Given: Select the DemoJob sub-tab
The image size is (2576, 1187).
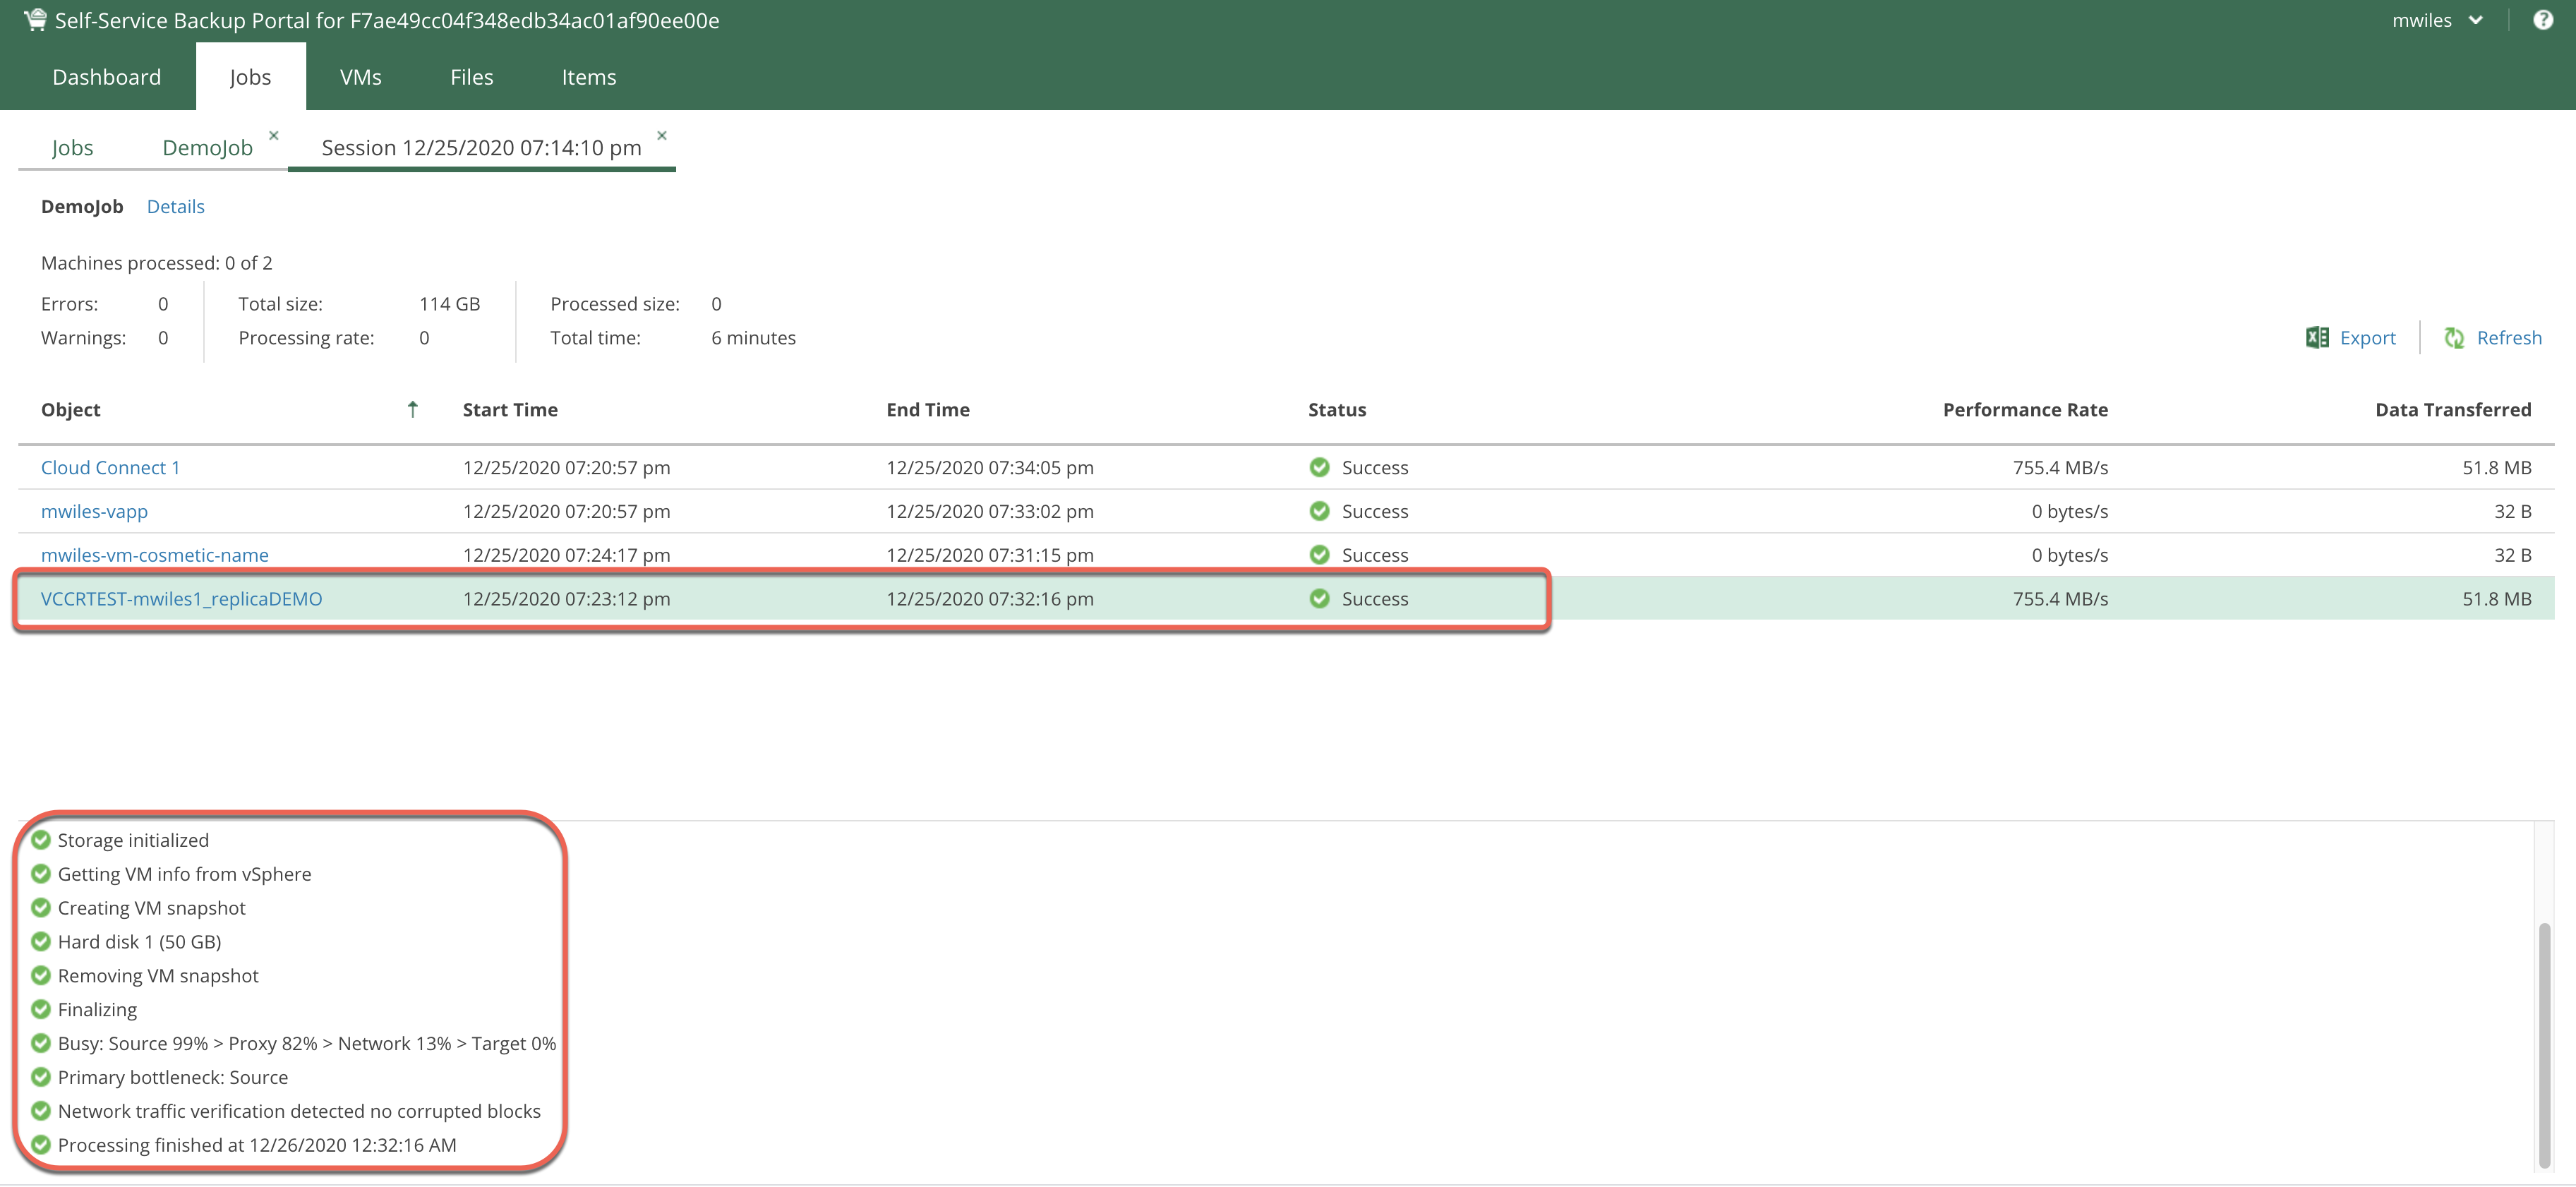Looking at the screenshot, I should pos(207,148).
